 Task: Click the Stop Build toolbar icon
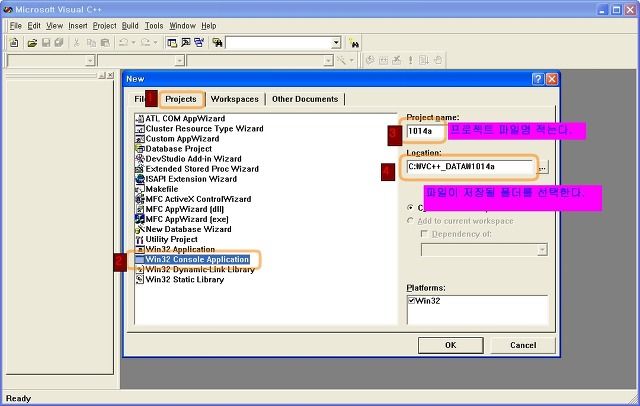[397, 61]
